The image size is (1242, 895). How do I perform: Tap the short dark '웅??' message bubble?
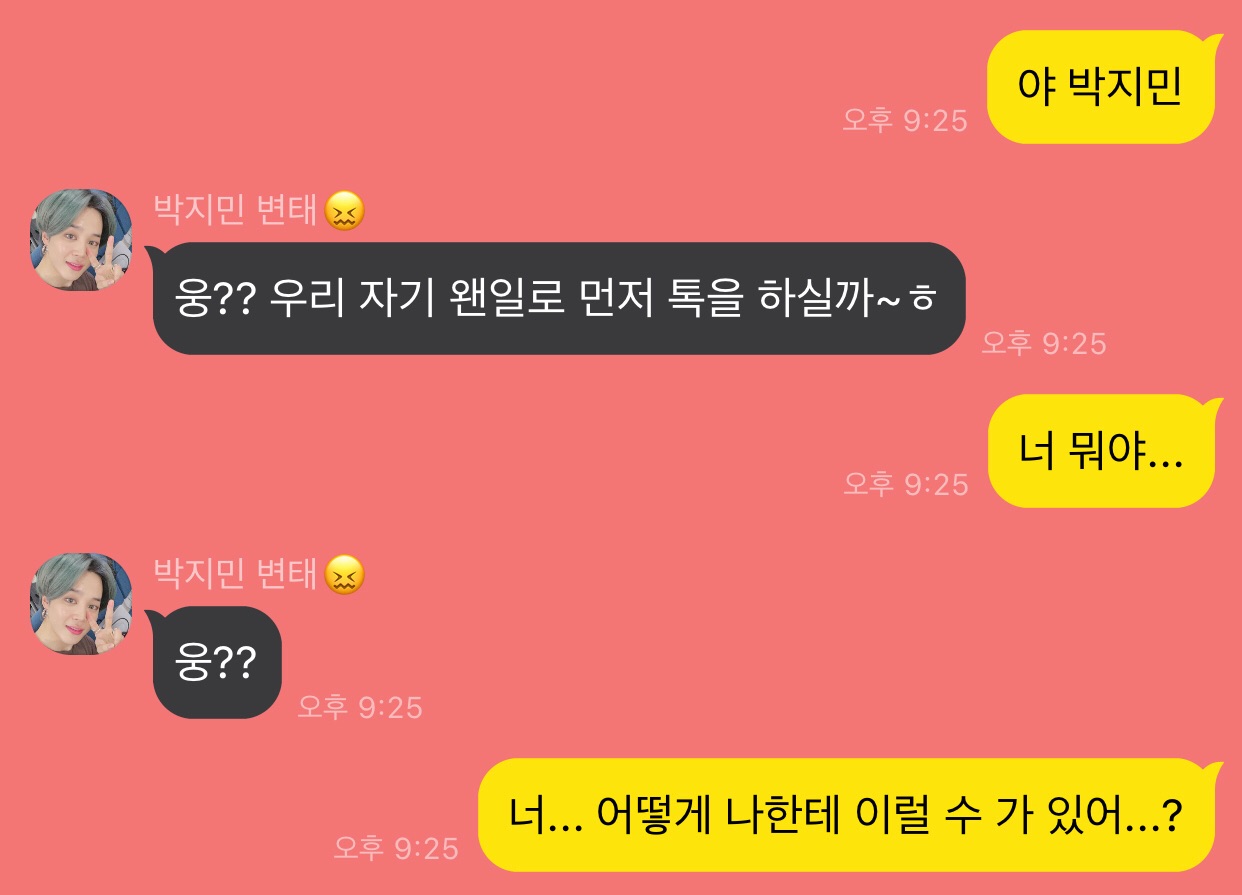214,662
